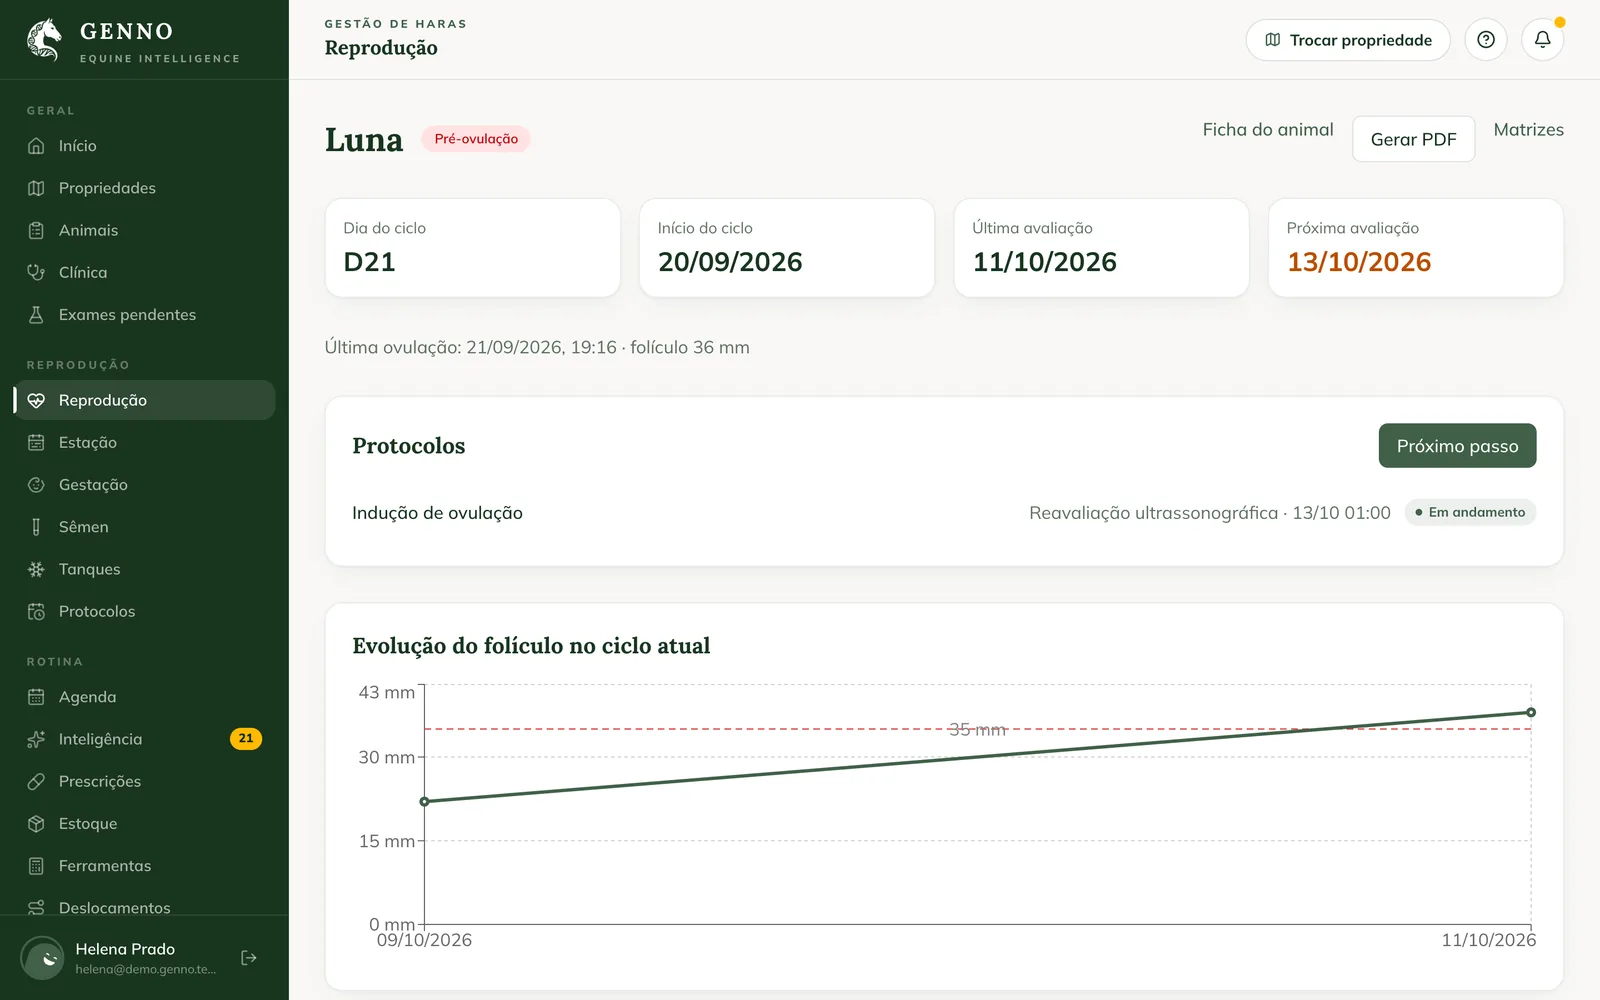Click the Pré-ovulação status tag
Image resolution: width=1600 pixels, height=1000 pixels.
pos(476,139)
